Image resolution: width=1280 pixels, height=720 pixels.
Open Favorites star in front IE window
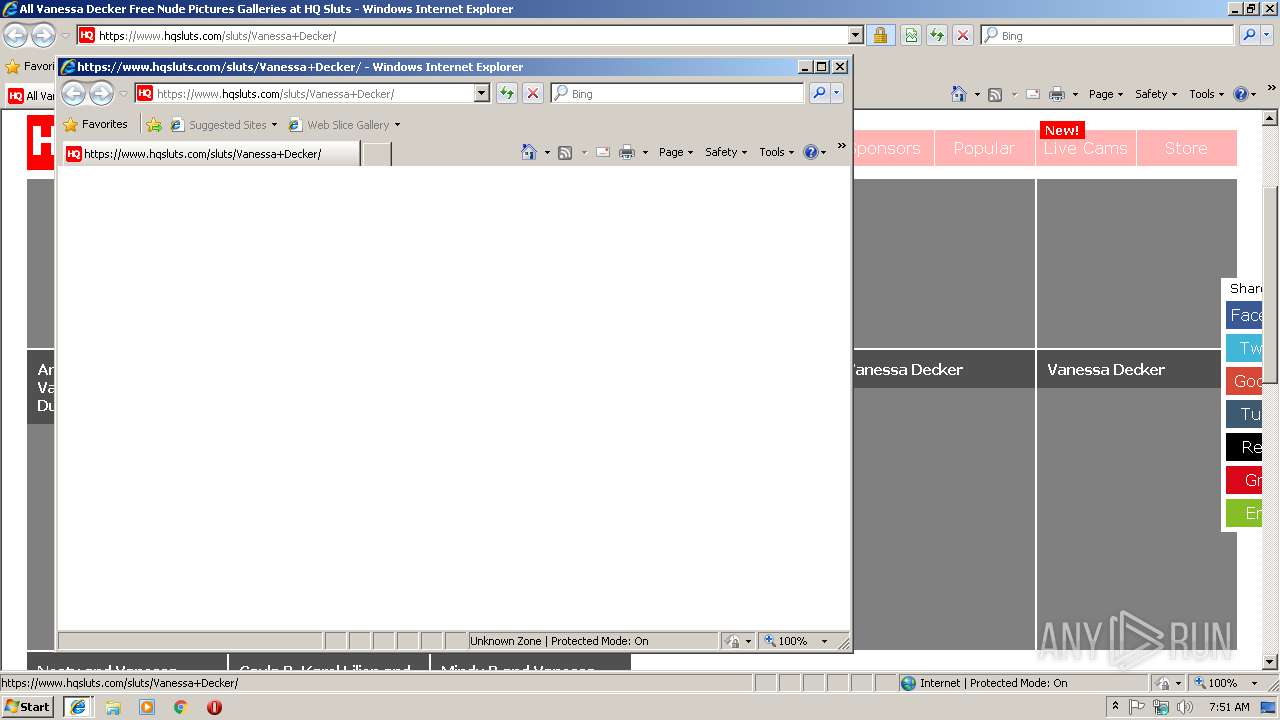pyautogui.click(x=95, y=125)
